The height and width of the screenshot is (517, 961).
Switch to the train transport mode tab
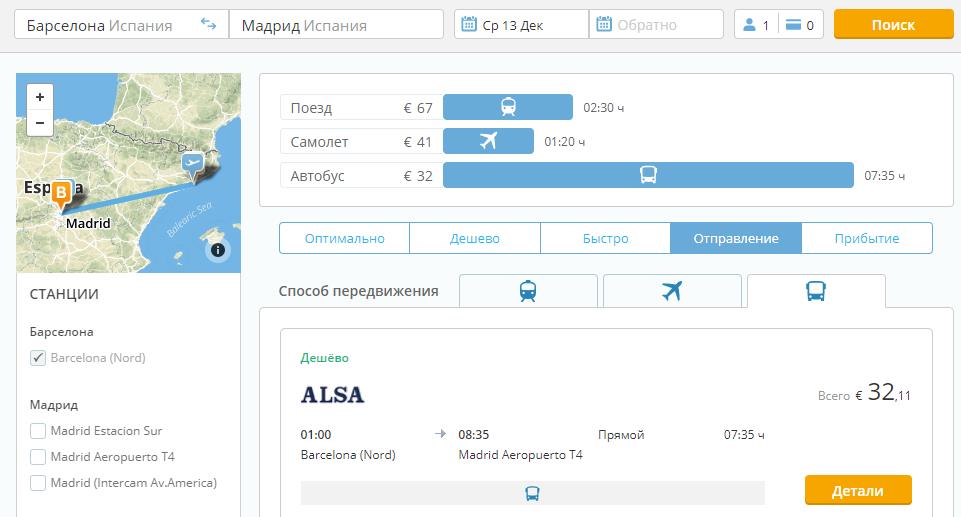[x=528, y=291]
